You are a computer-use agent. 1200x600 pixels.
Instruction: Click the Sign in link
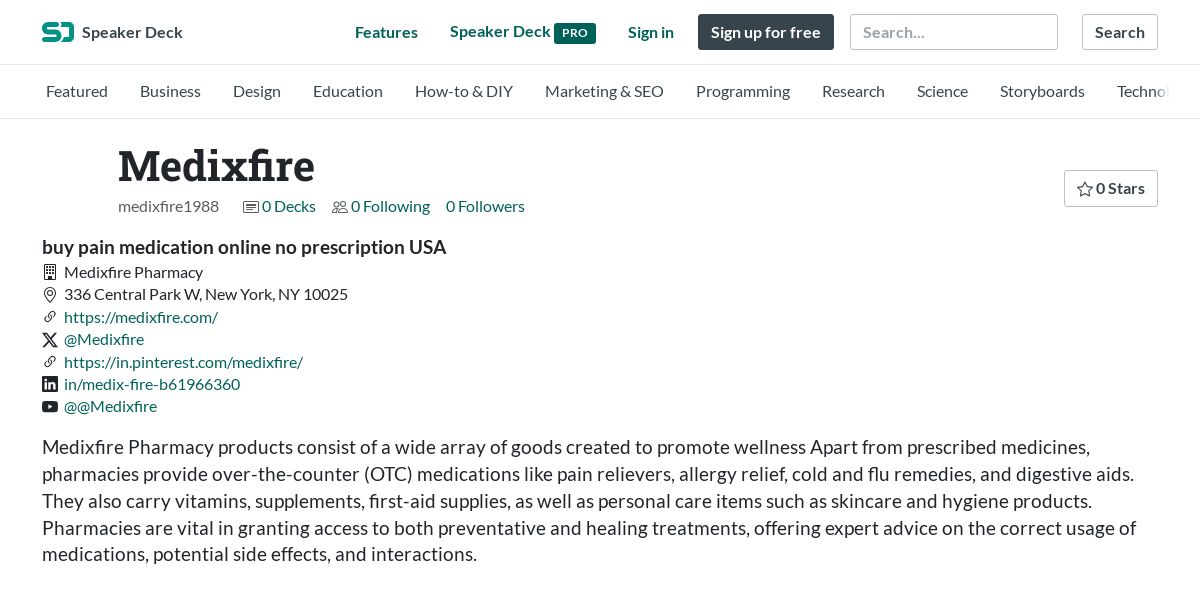point(651,32)
